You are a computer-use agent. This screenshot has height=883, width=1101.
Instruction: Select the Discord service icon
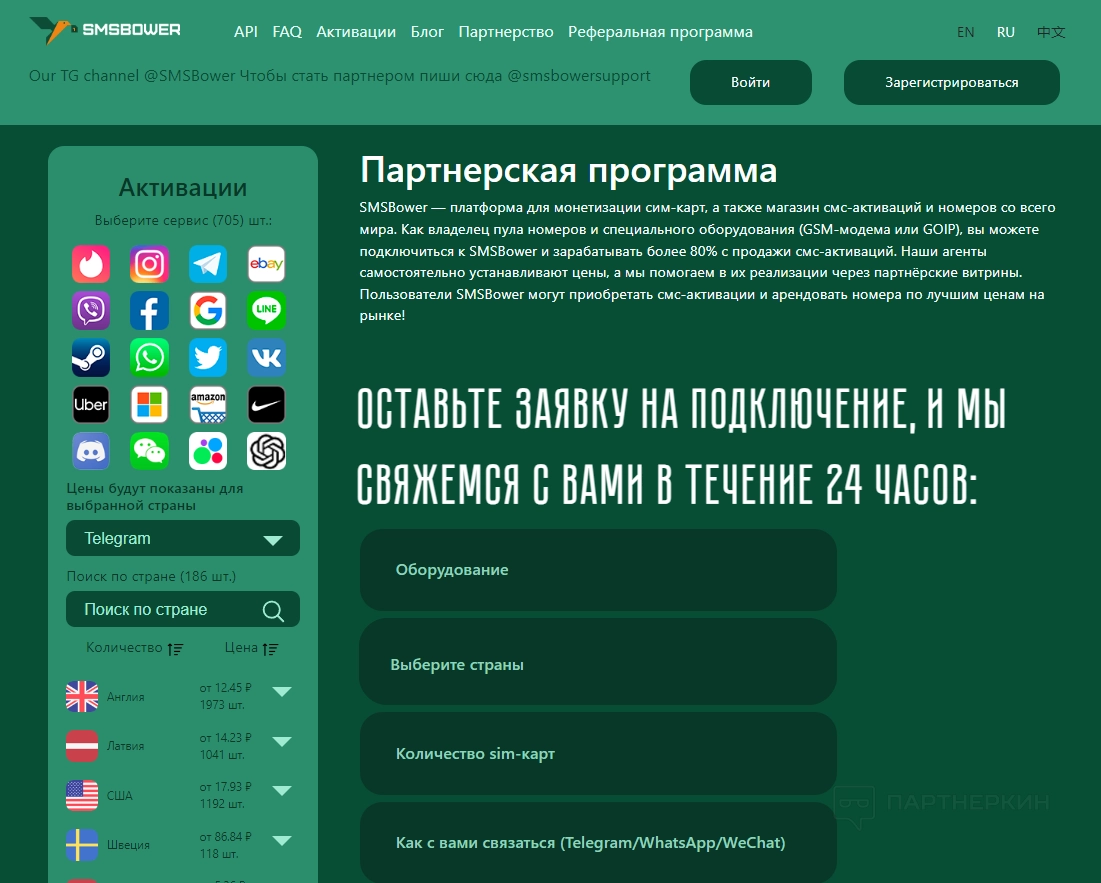pyautogui.click(x=91, y=451)
